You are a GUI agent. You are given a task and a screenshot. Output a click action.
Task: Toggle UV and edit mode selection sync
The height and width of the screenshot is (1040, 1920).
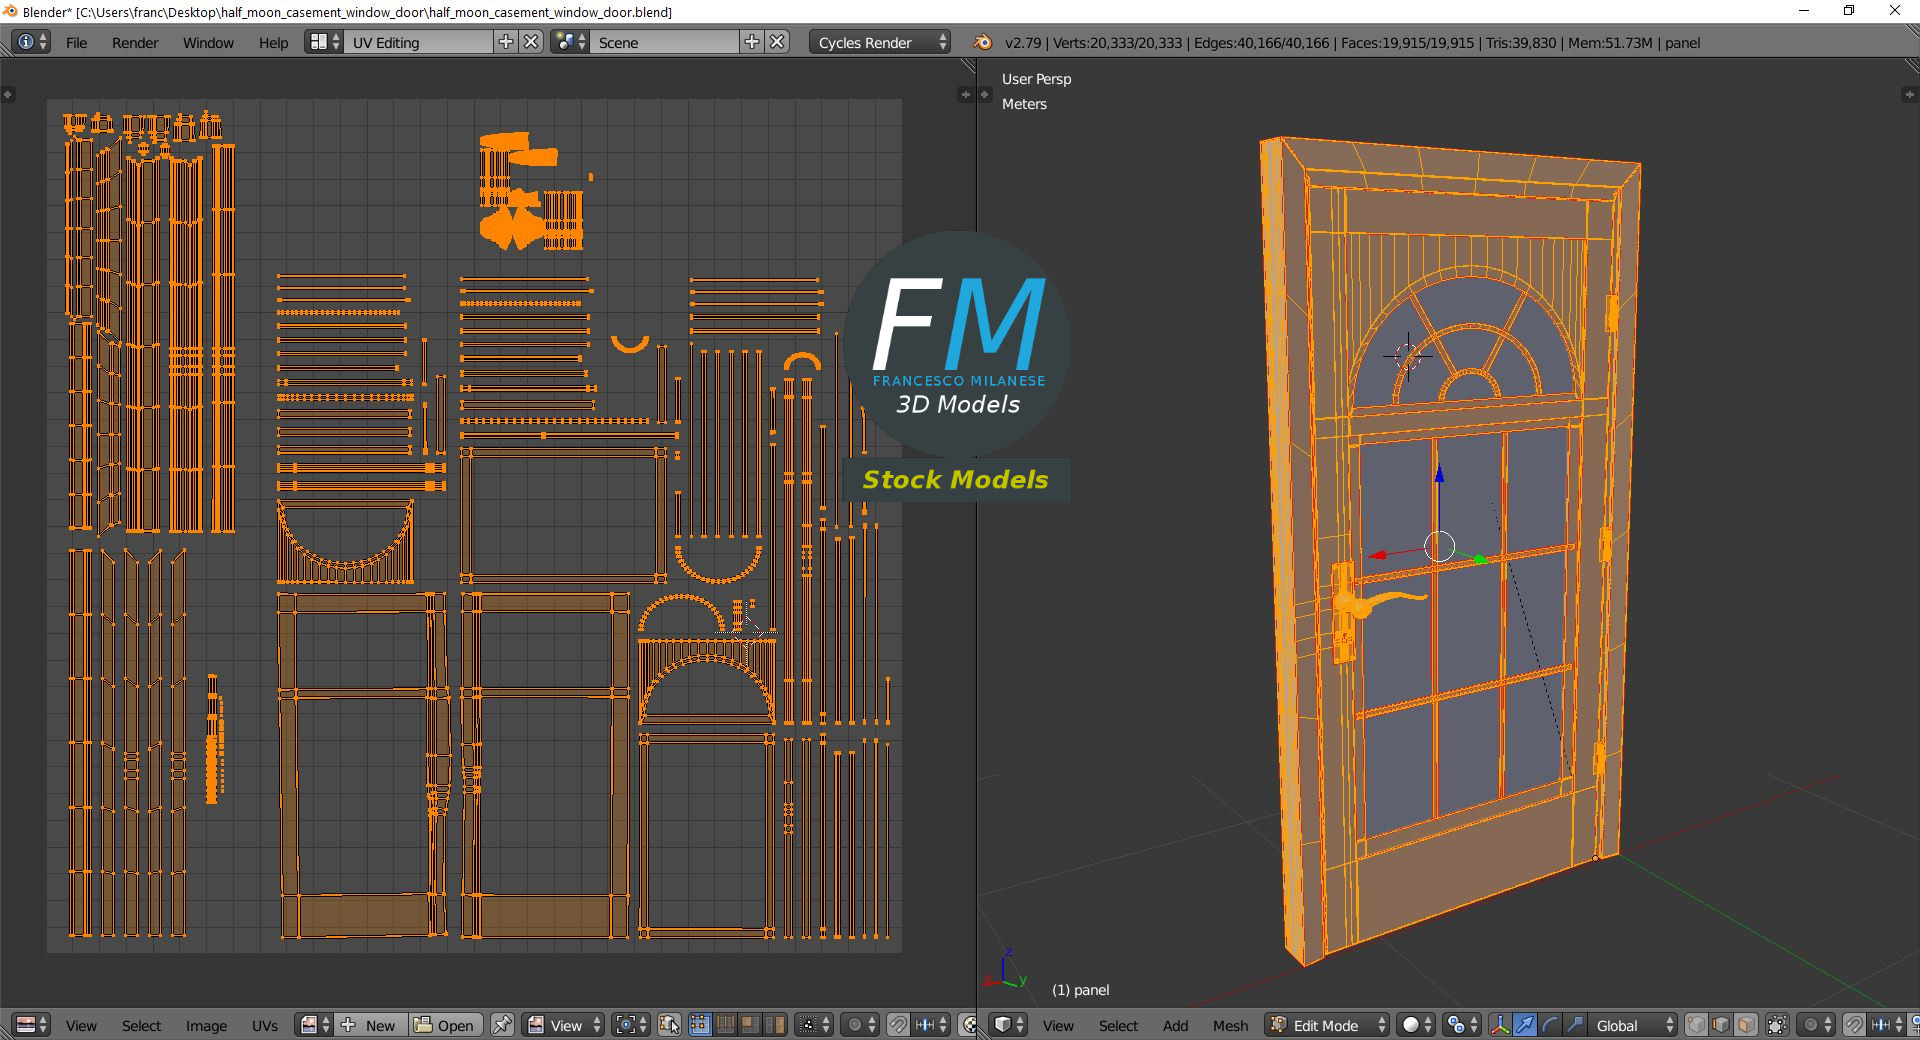point(669,1025)
